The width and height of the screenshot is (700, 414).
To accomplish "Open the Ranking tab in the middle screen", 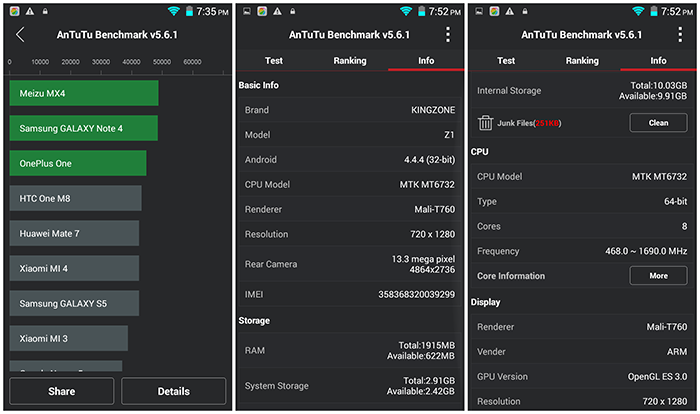I will pos(350,61).
